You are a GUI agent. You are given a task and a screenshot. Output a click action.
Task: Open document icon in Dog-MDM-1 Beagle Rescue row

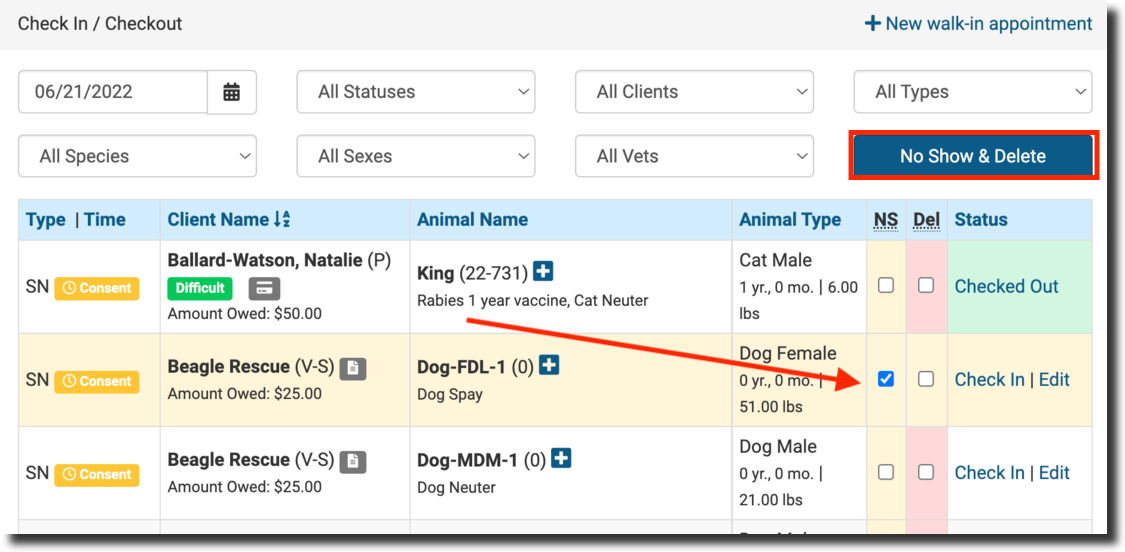pyautogui.click(x=353, y=461)
